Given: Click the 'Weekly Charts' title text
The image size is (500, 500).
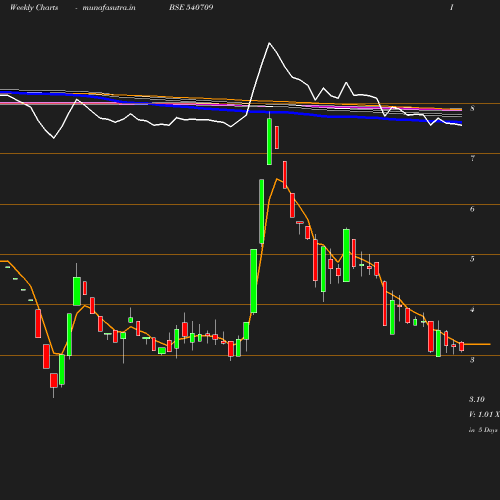Looking at the screenshot, I should (34, 7).
